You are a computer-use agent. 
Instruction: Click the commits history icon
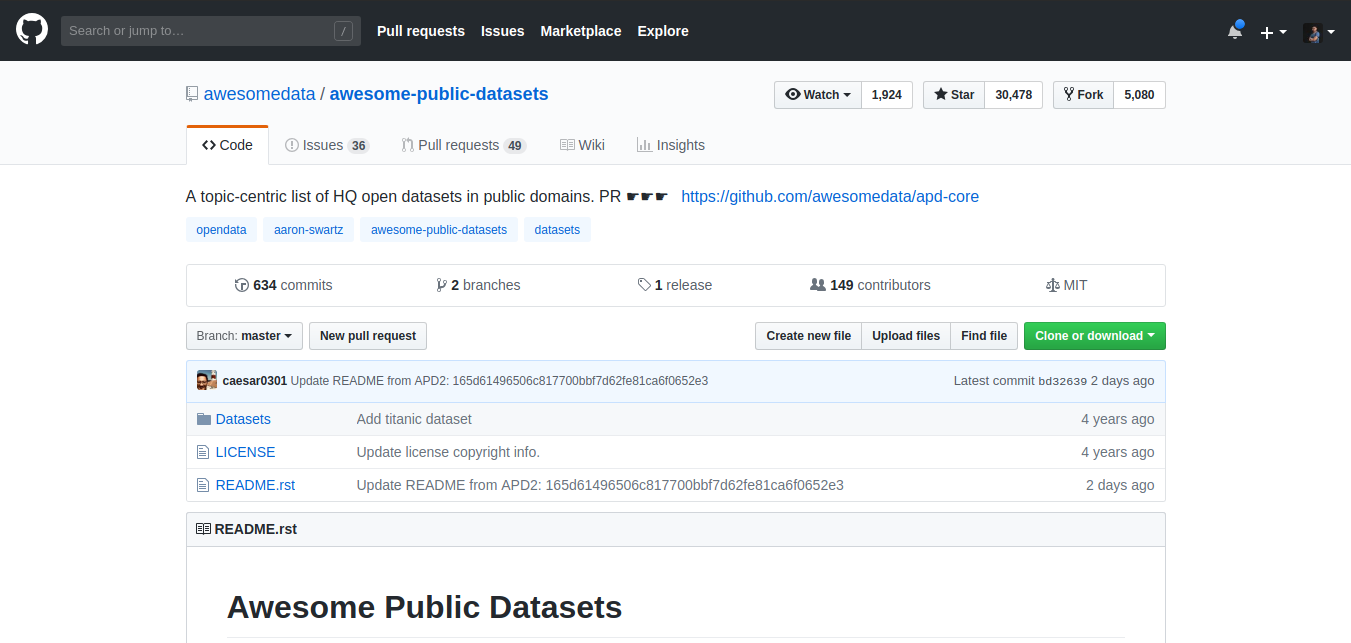[x=241, y=285]
